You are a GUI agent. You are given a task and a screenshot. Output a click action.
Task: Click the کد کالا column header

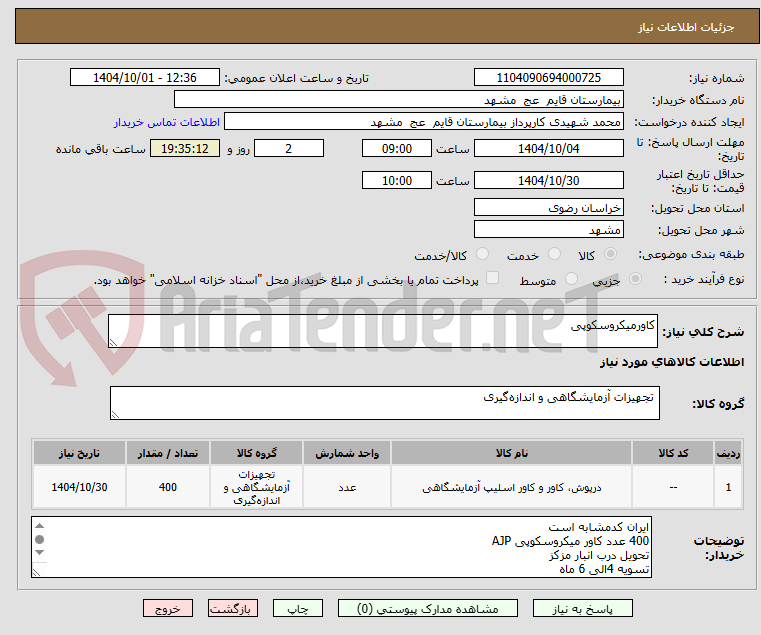673,453
